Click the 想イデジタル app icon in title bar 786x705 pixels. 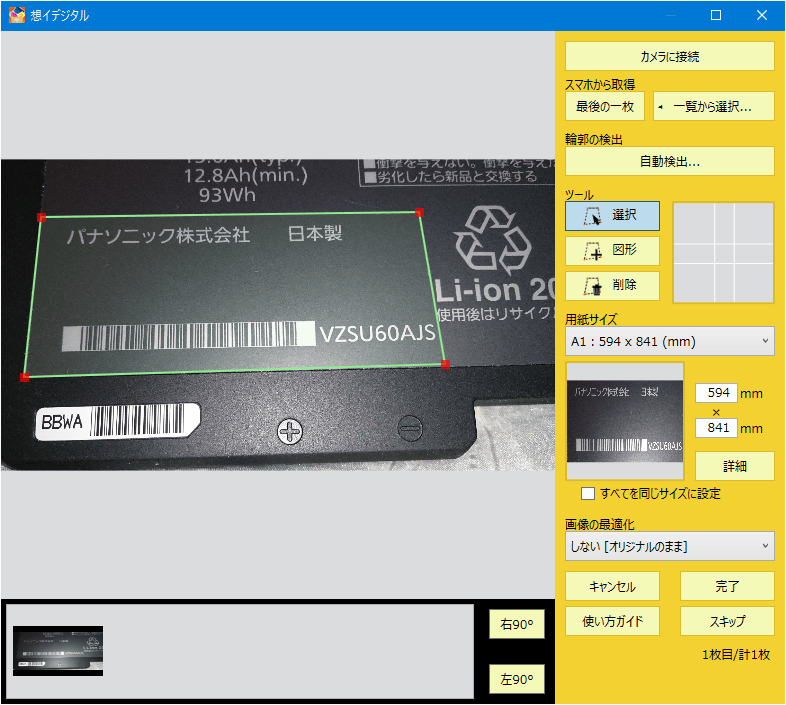pyautogui.click(x=17, y=15)
